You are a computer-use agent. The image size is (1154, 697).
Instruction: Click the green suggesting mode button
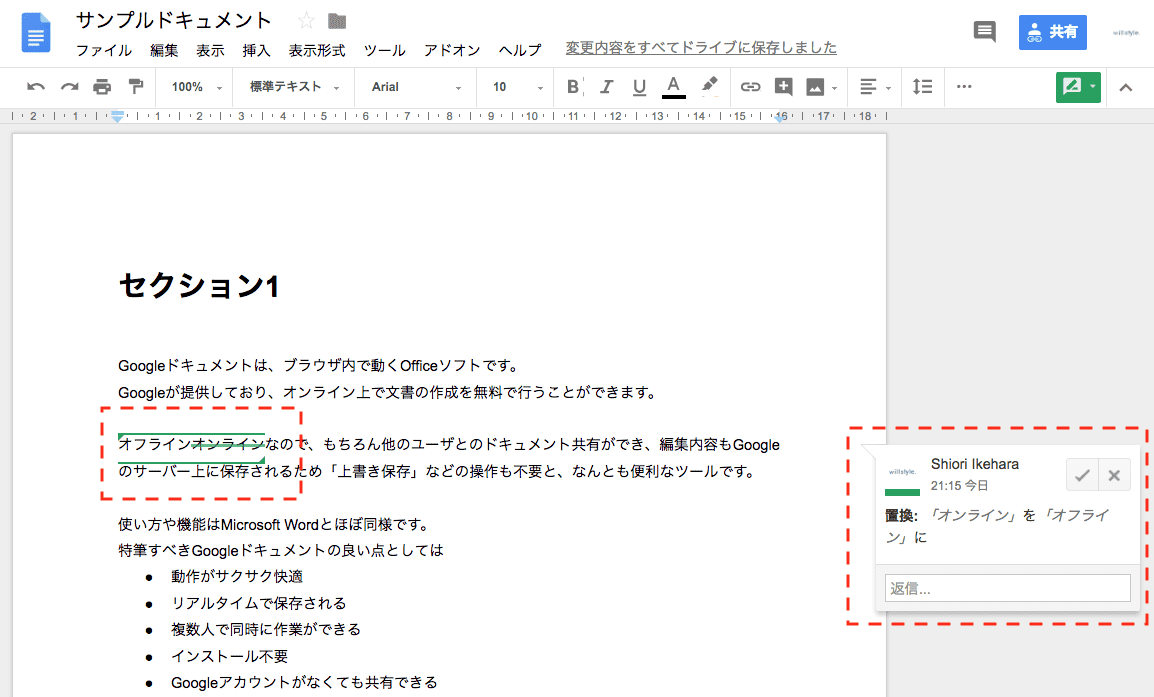(x=1072, y=87)
